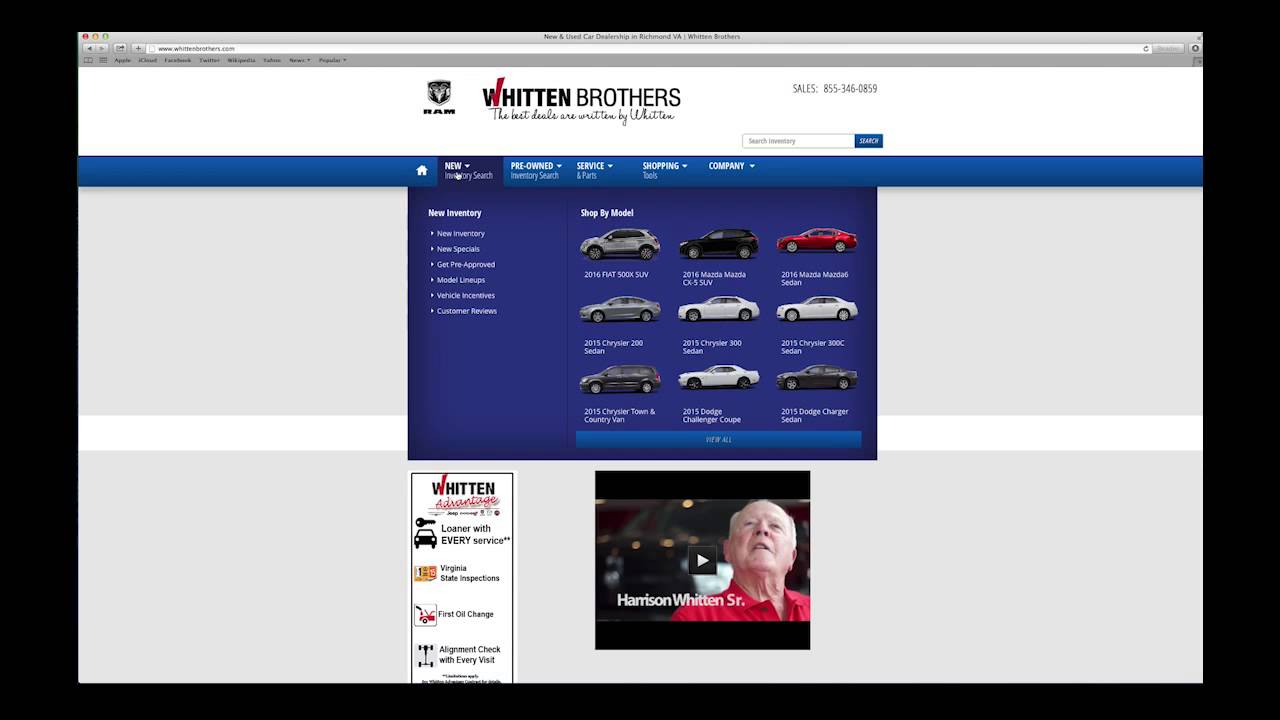Select the 2016 Mazda Mazda6 Sedan image
This screenshot has width=1280, height=720.
tap(817, 241)
